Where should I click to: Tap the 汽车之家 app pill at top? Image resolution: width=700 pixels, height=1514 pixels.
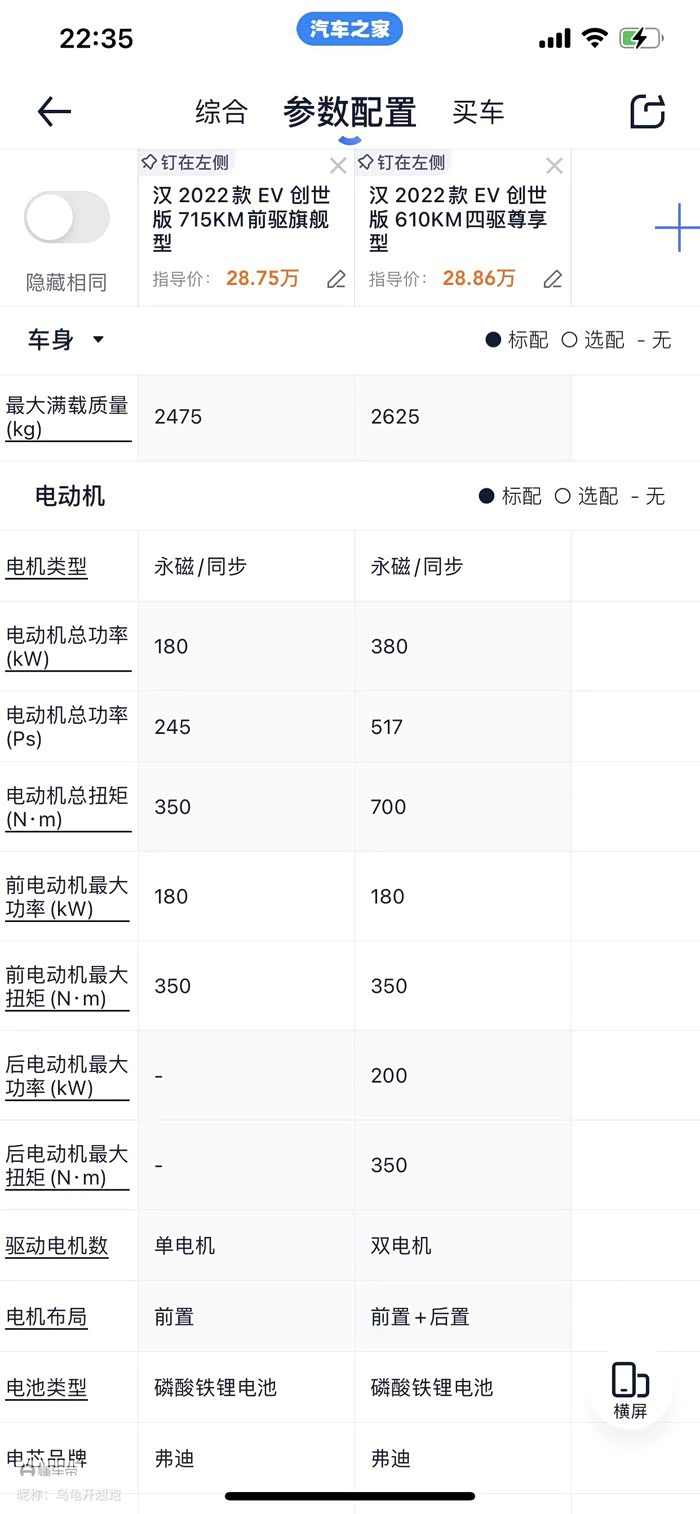point(349,29)
